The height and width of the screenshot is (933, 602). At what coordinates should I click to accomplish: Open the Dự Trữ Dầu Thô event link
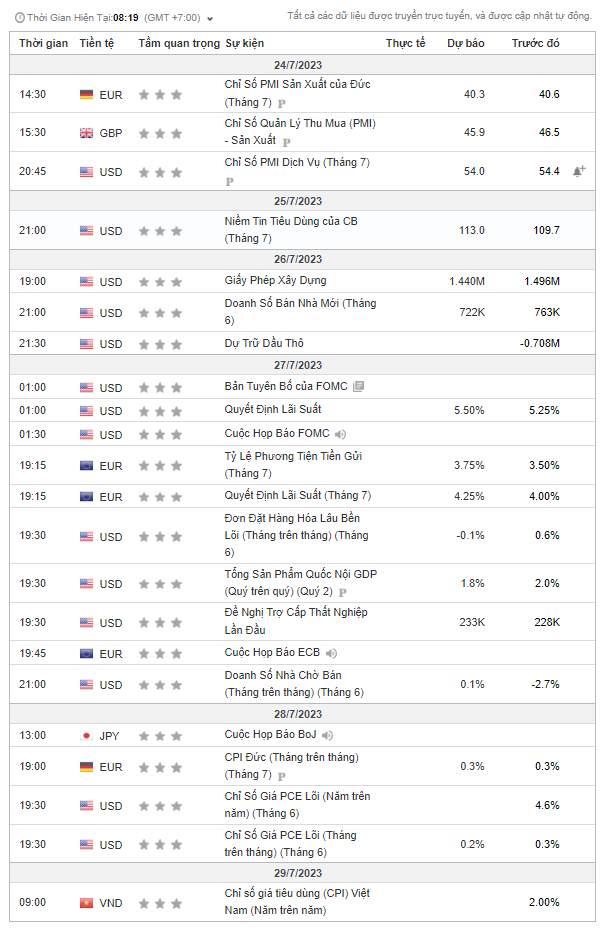264,343
